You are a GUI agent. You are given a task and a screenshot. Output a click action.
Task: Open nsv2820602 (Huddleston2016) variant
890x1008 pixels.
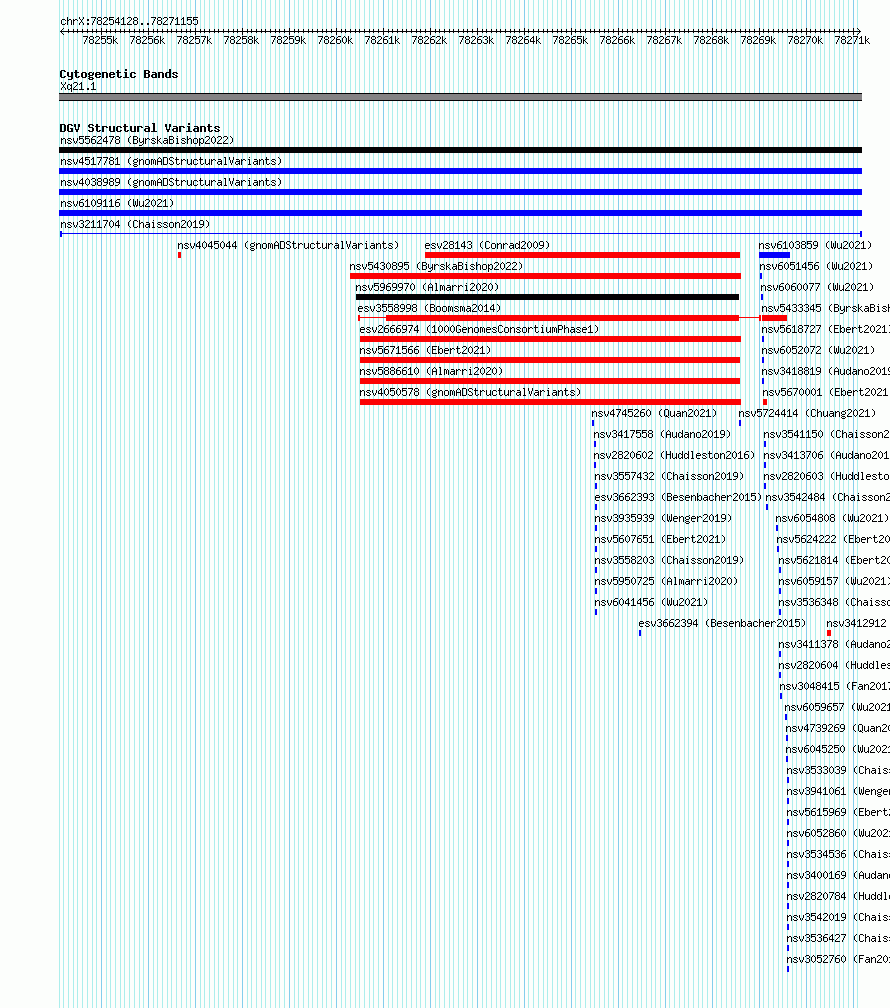point(674,455)
